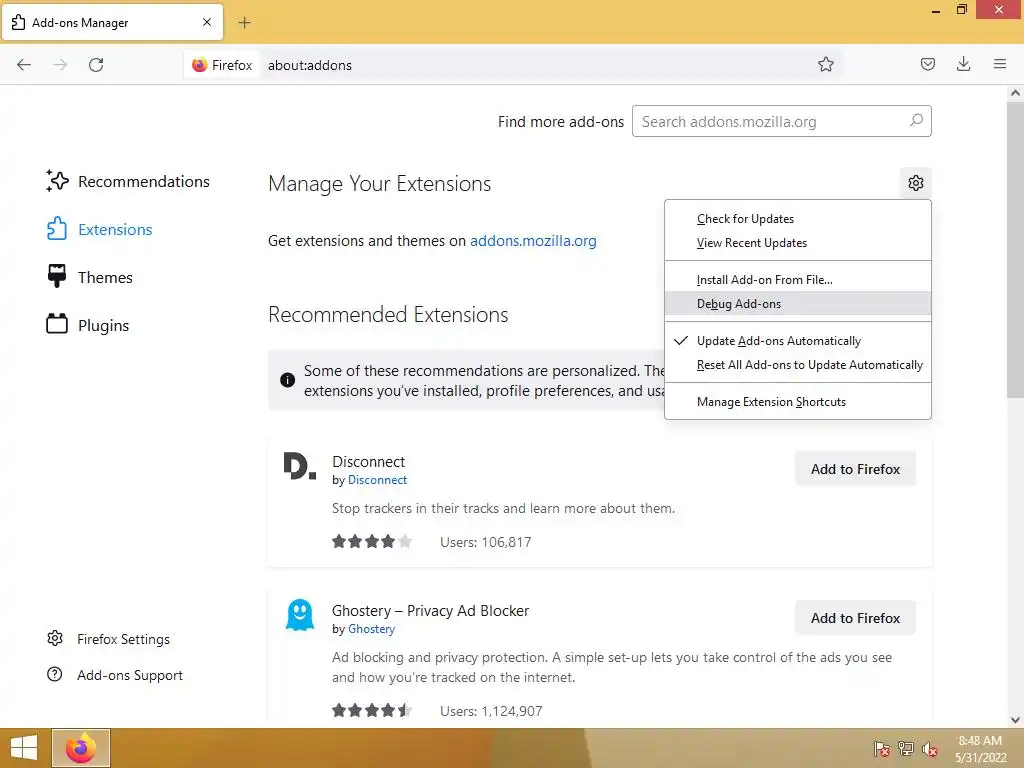Click the page vertical scrollbar thumb
Image resolution: width=1024 pixels, height=768 pixels.
coord(1015,249)
